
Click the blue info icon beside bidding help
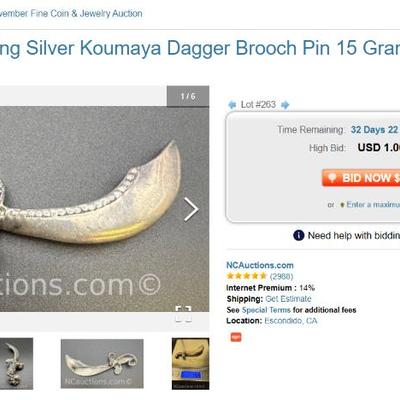click(299, 235)
